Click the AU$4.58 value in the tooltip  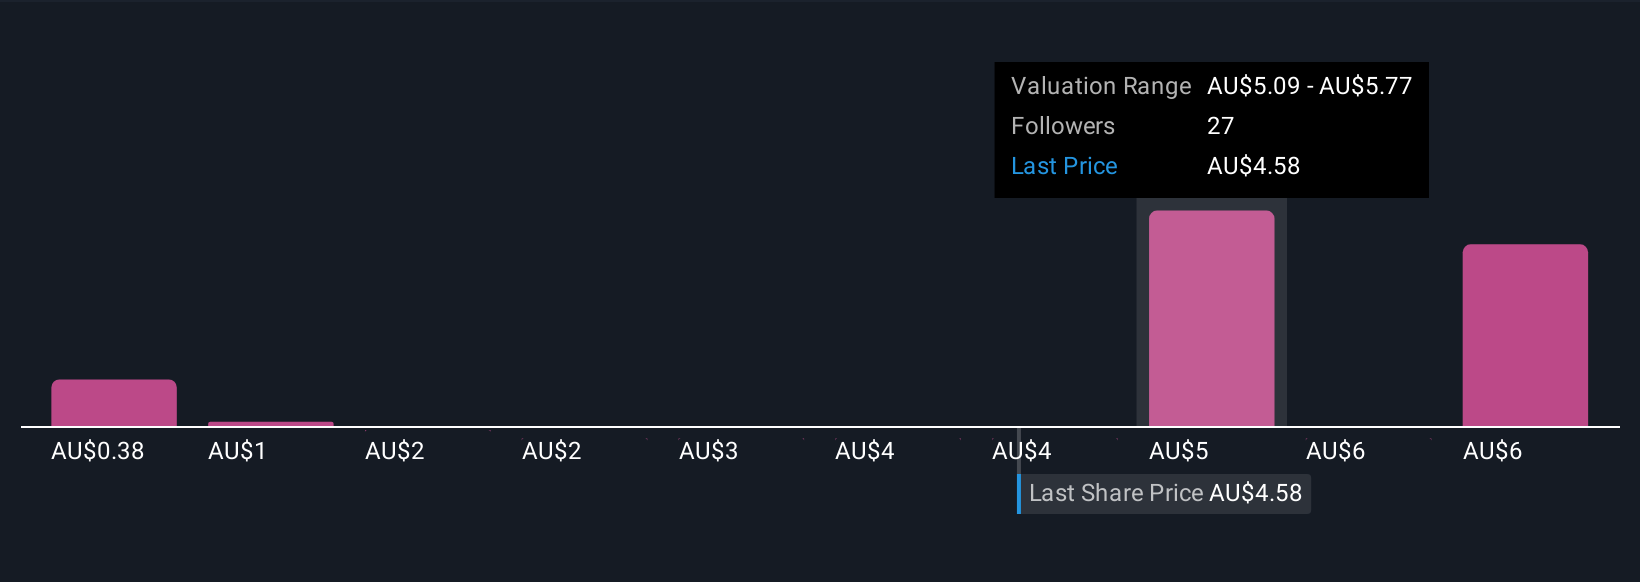click(x=1254, y=166)
